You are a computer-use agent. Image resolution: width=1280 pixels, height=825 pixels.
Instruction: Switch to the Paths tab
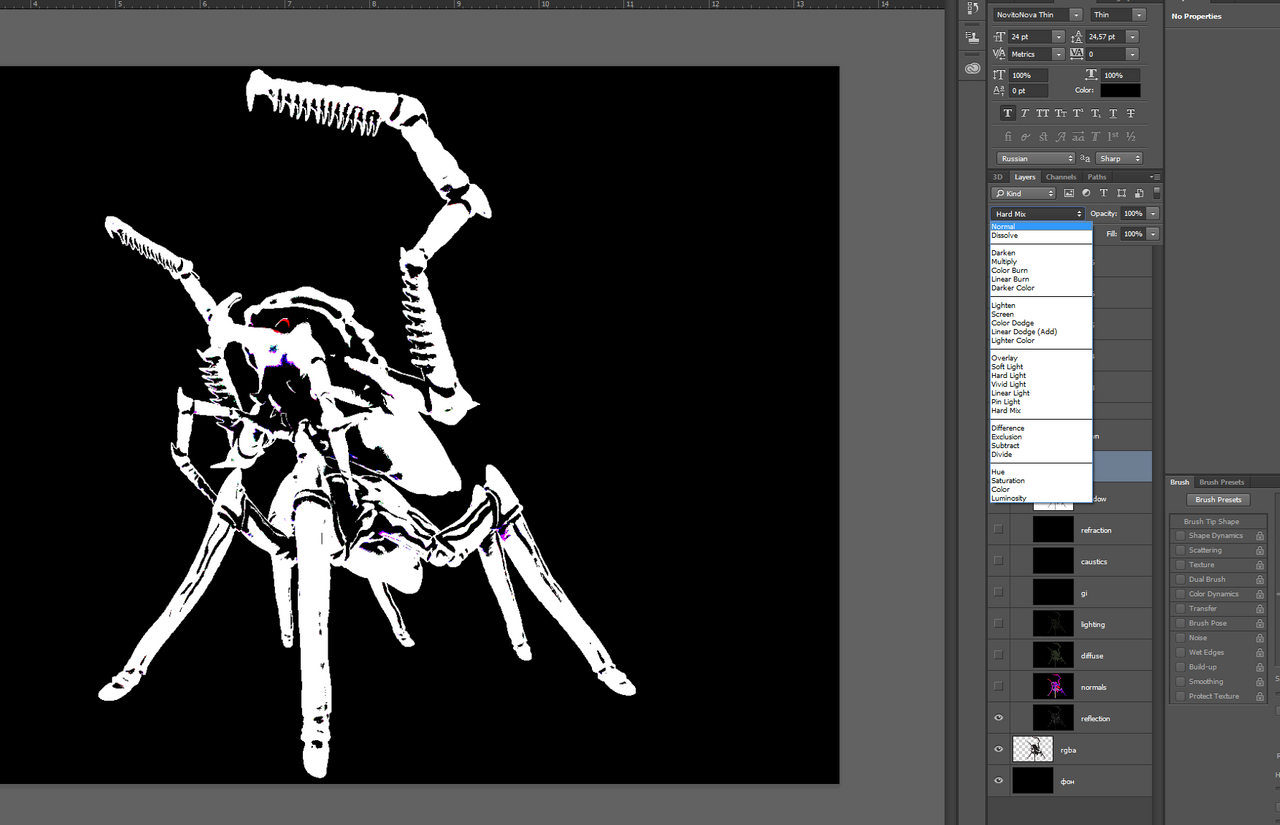(1097, 177)
